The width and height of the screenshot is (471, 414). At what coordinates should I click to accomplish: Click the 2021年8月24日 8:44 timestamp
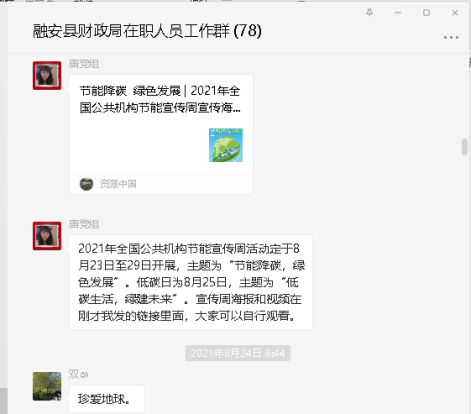238,353
